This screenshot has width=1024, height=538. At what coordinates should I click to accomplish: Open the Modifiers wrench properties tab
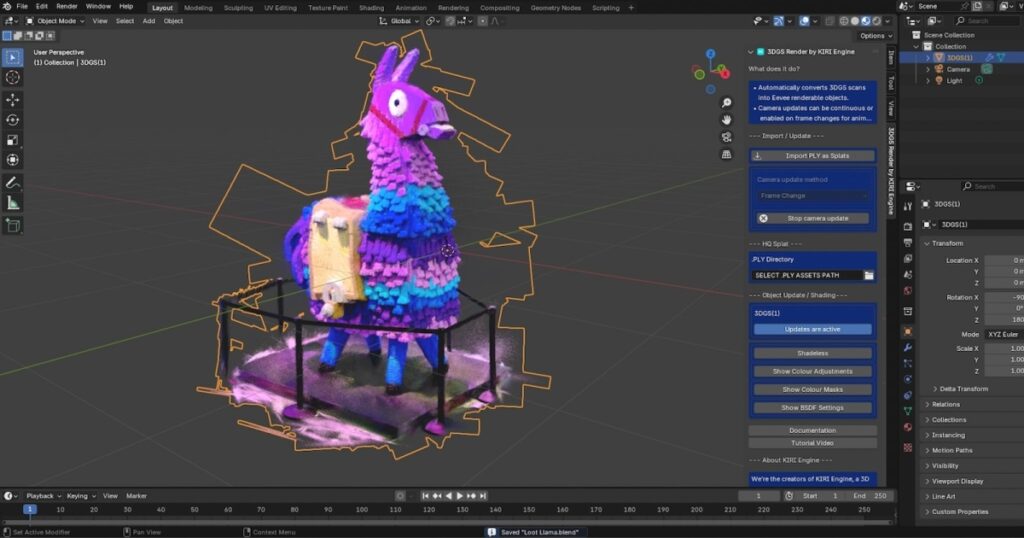coord(908,347)
